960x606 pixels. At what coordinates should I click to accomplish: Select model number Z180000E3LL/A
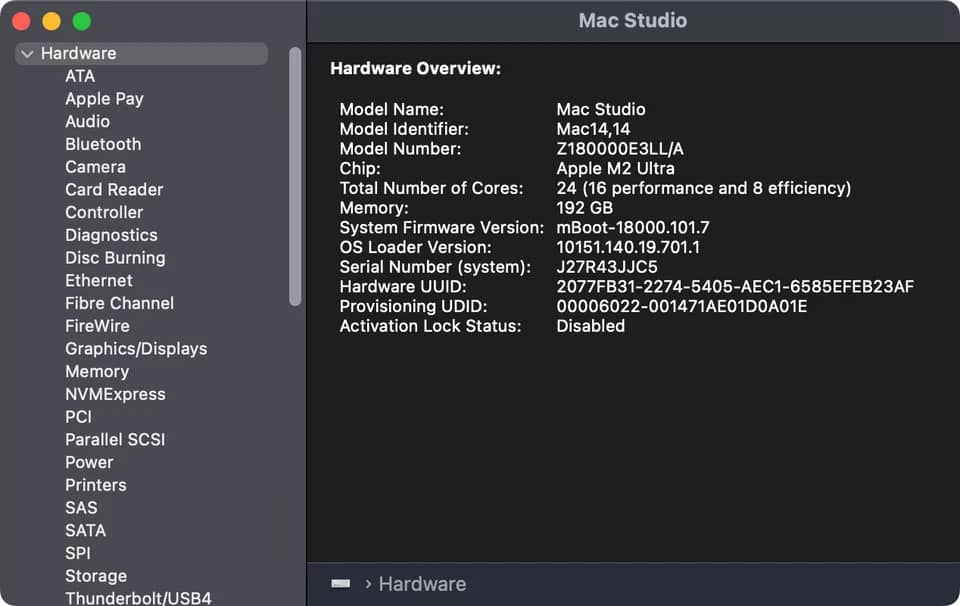click(x=620, y=149)
